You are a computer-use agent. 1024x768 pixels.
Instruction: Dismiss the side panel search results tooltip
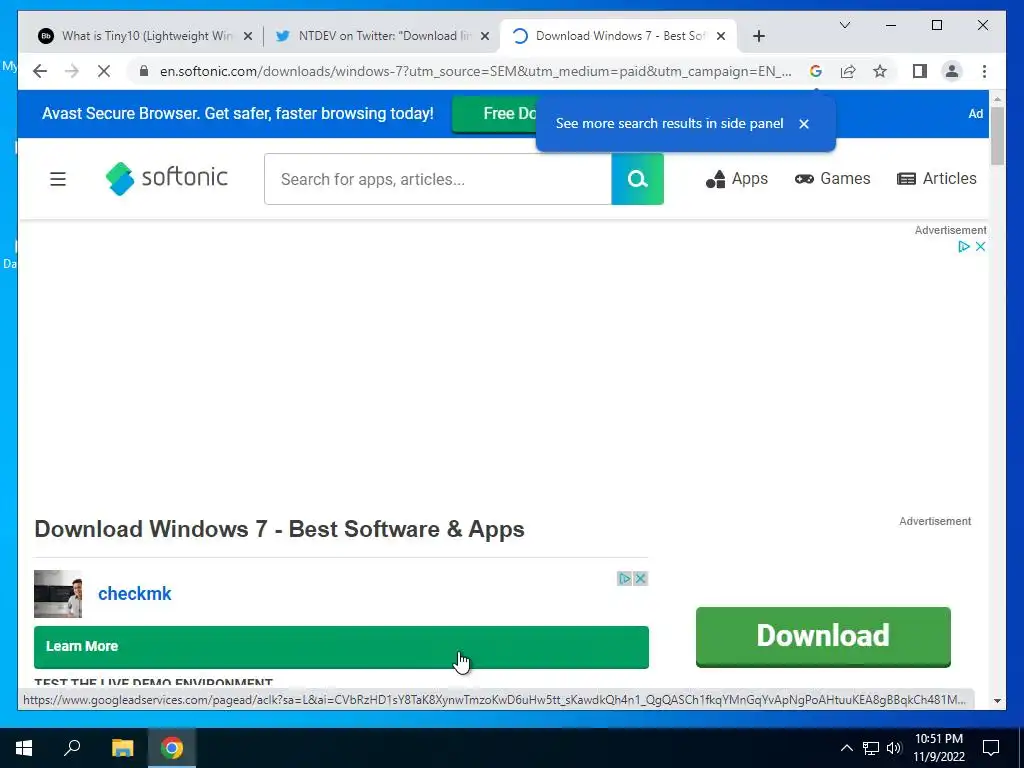pyautogui.click(x=804, y=123)
